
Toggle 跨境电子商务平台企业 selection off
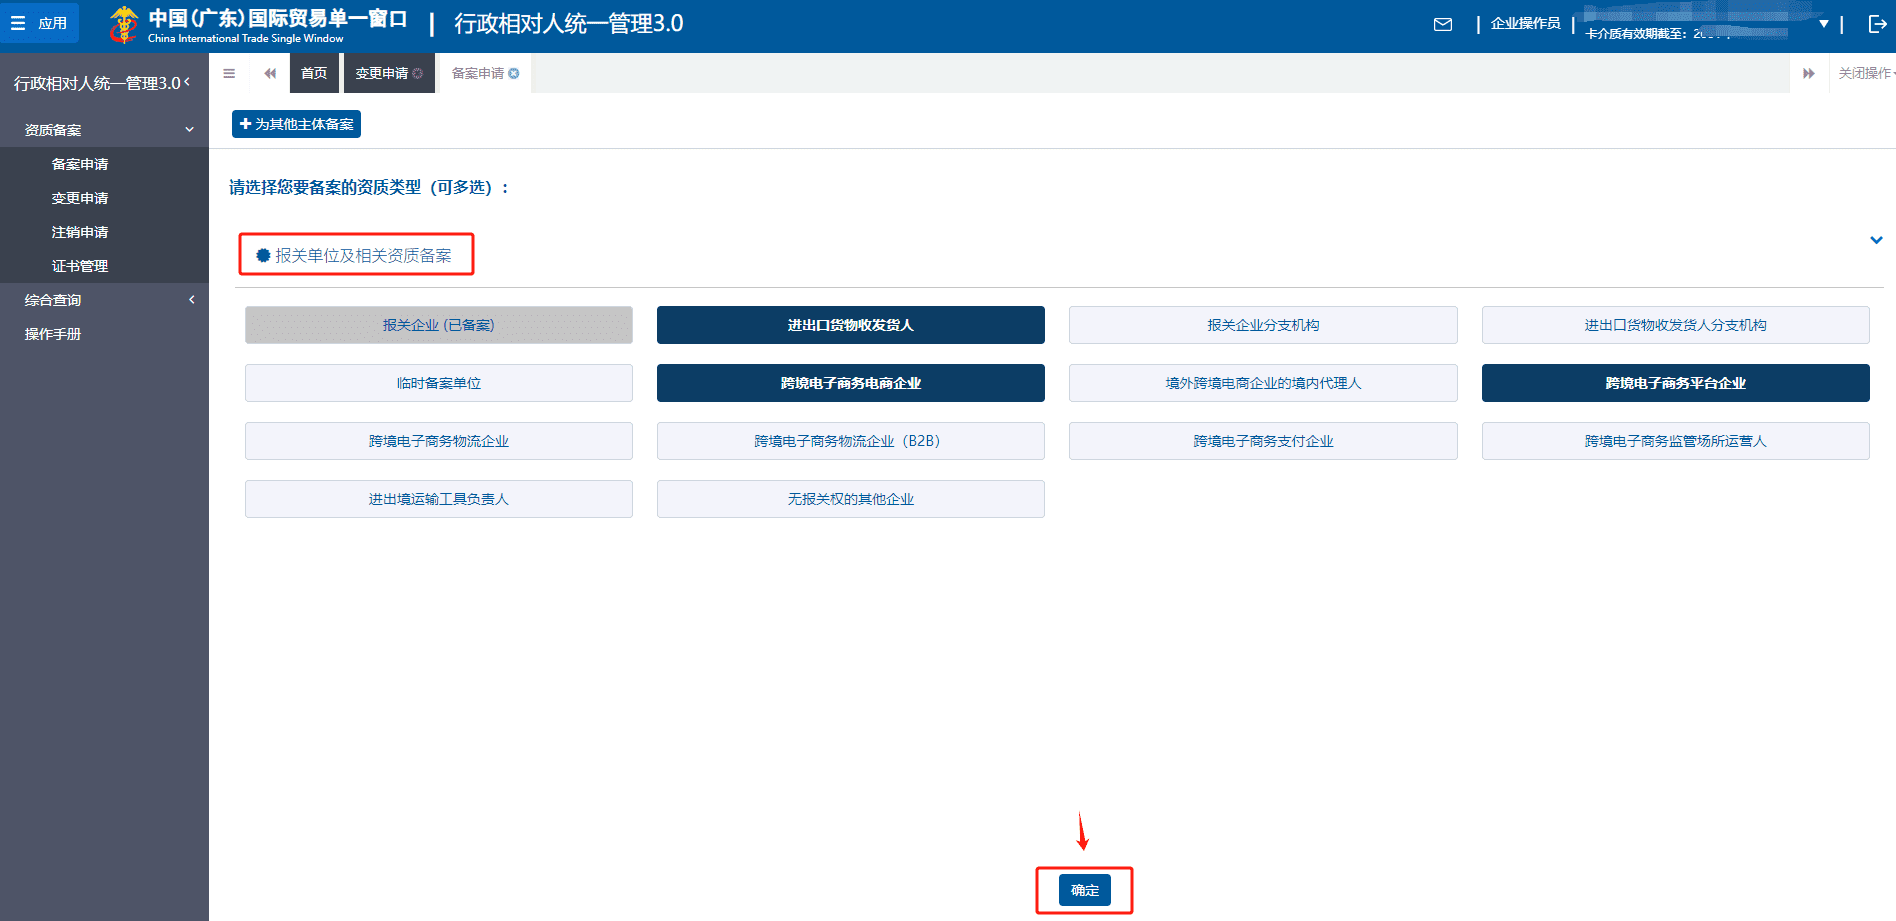1675,383
